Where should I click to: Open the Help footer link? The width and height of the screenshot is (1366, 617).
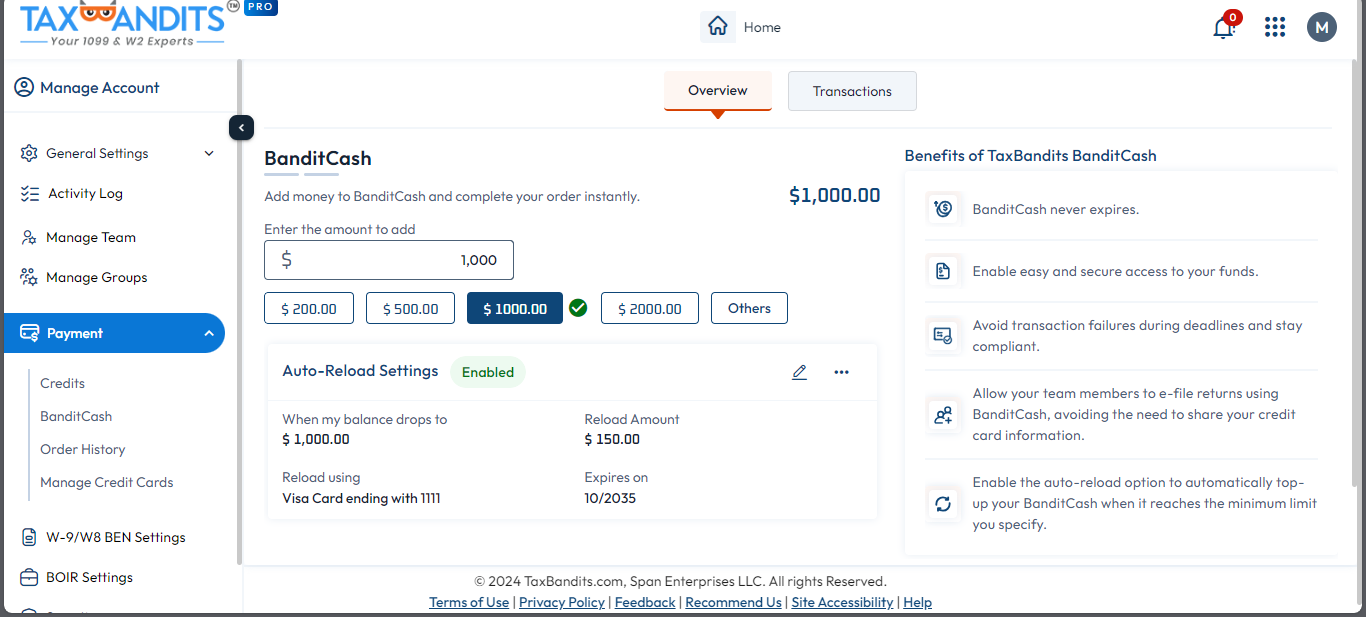pyautogui.click(x=917, y=602)
